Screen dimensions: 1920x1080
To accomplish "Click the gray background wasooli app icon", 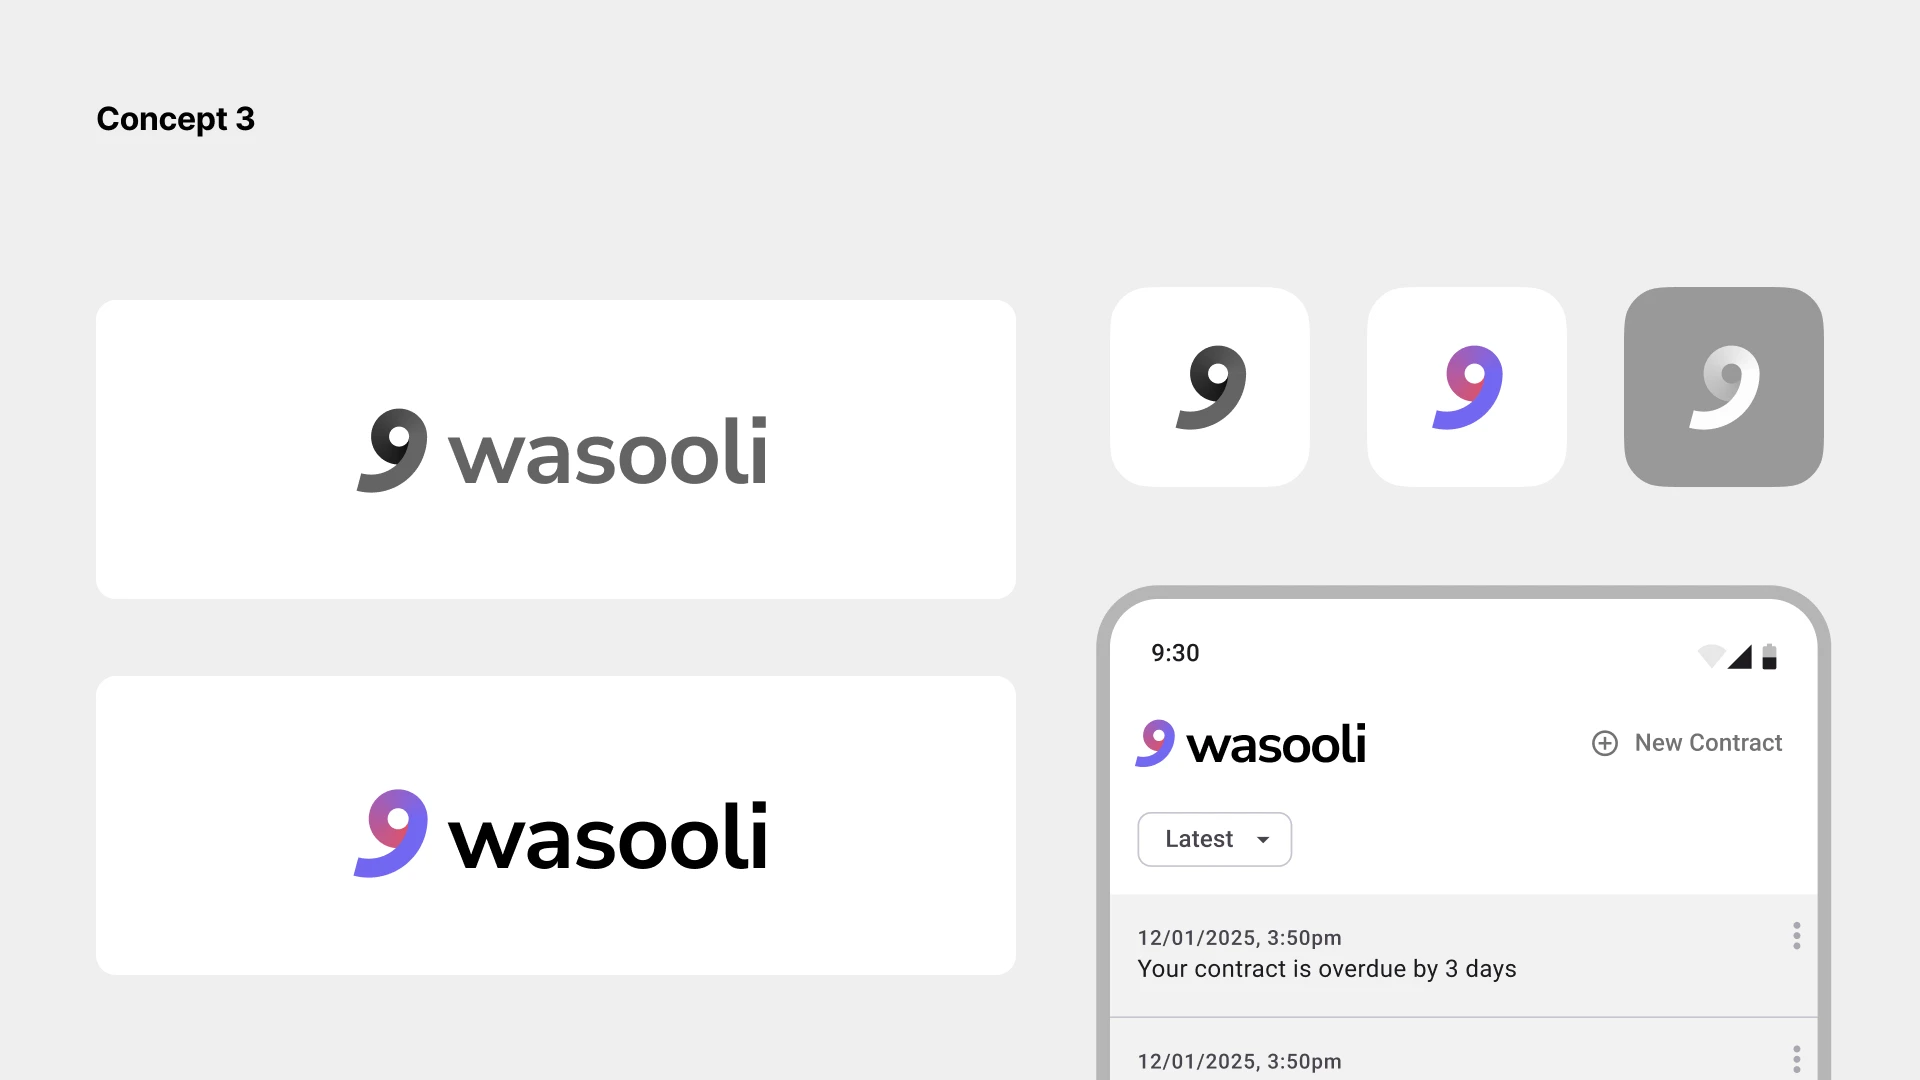I will (x=1724, y=387).
